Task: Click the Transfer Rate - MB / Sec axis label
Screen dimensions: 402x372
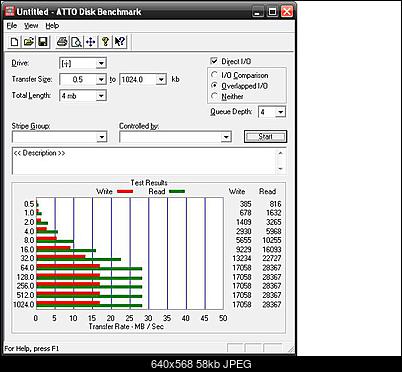Action: pyautogui.click(x=126, y=326)
